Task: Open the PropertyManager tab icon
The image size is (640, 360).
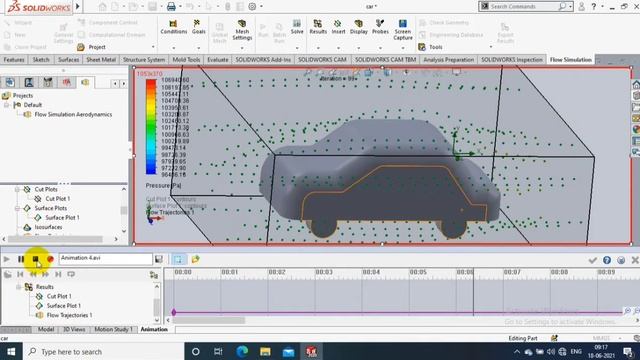Action: point(29,82)
